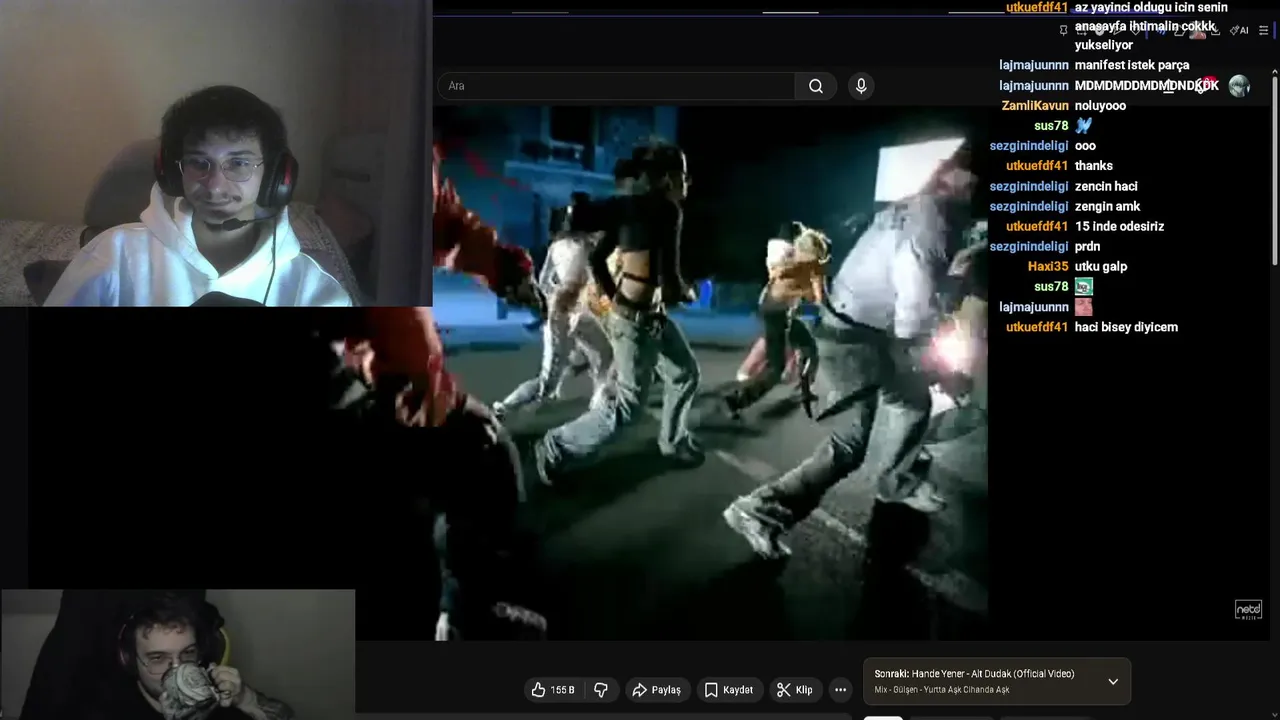Click the pin icon in browser toolbar

tap(1063, 30)
